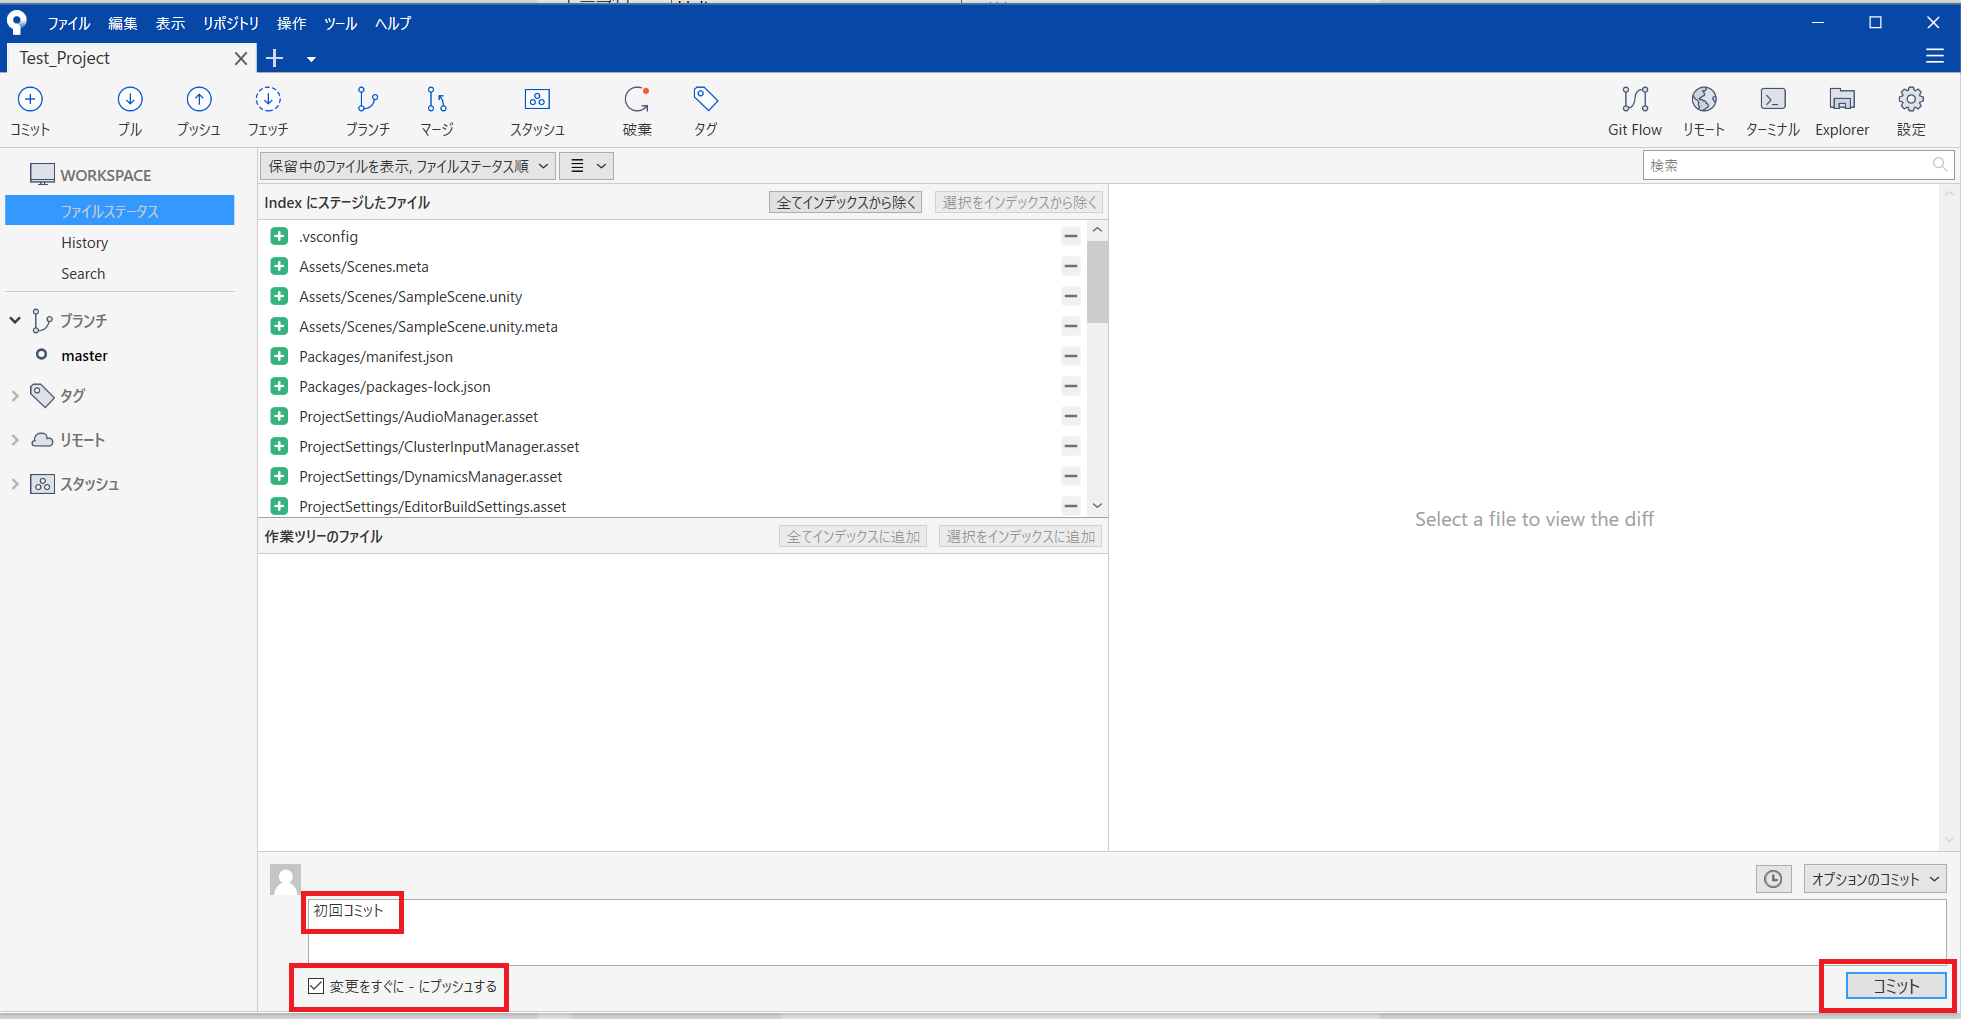Expand the スタッシュ section in sidebar

(x=15, y=484)
